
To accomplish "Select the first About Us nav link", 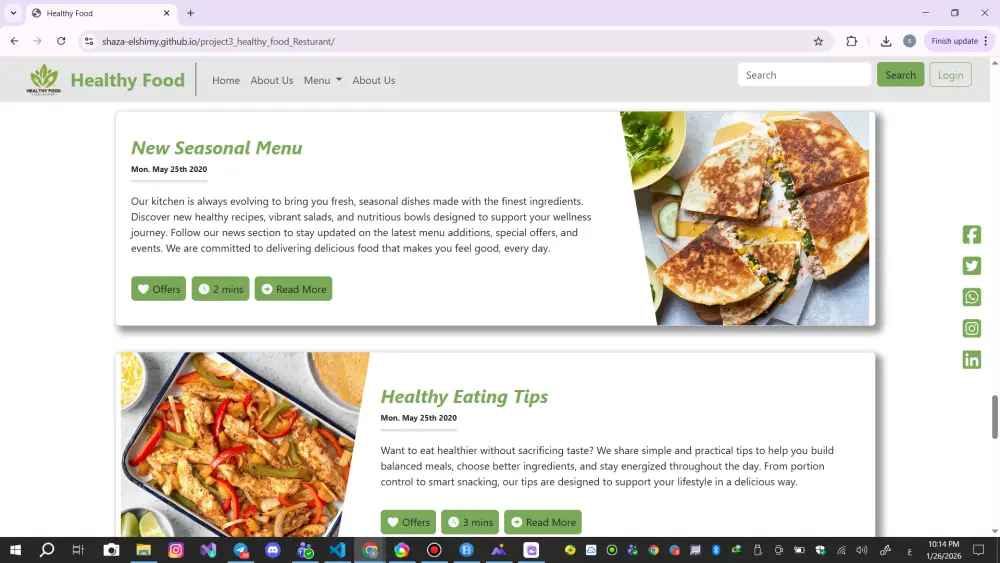I will click(272, 80).
